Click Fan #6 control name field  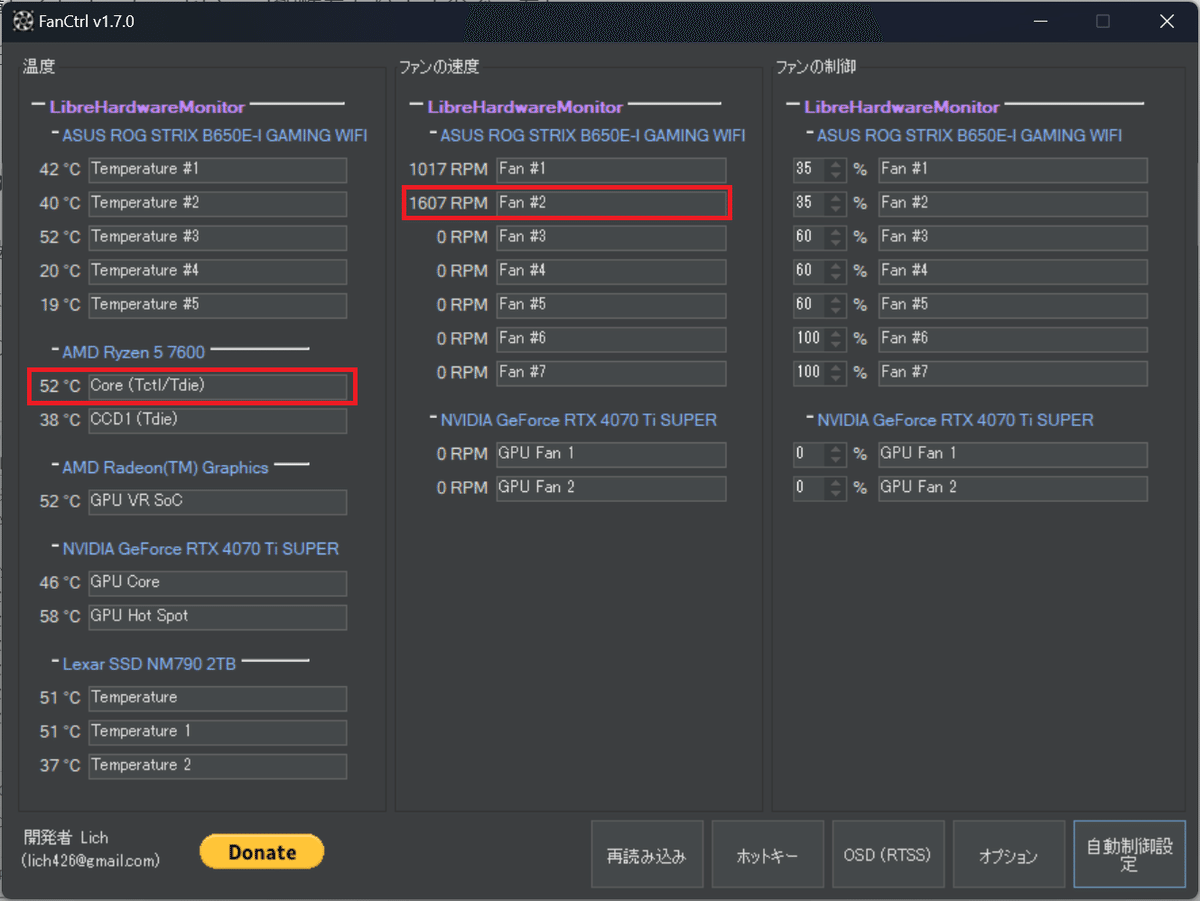click(1013, 339)
